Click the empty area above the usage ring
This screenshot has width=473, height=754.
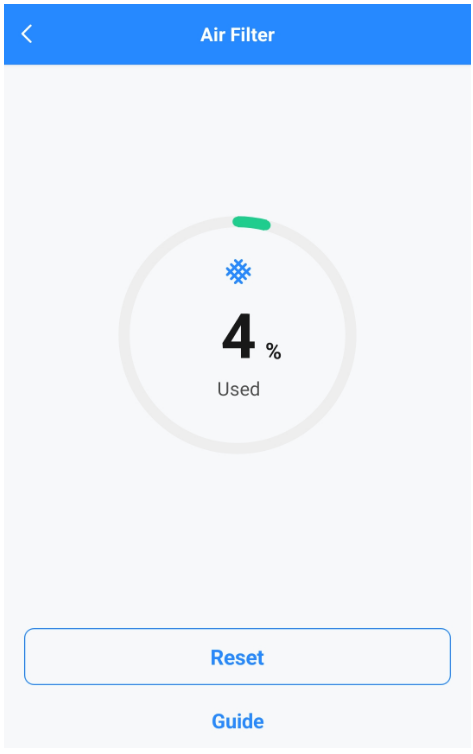(237, 139)
